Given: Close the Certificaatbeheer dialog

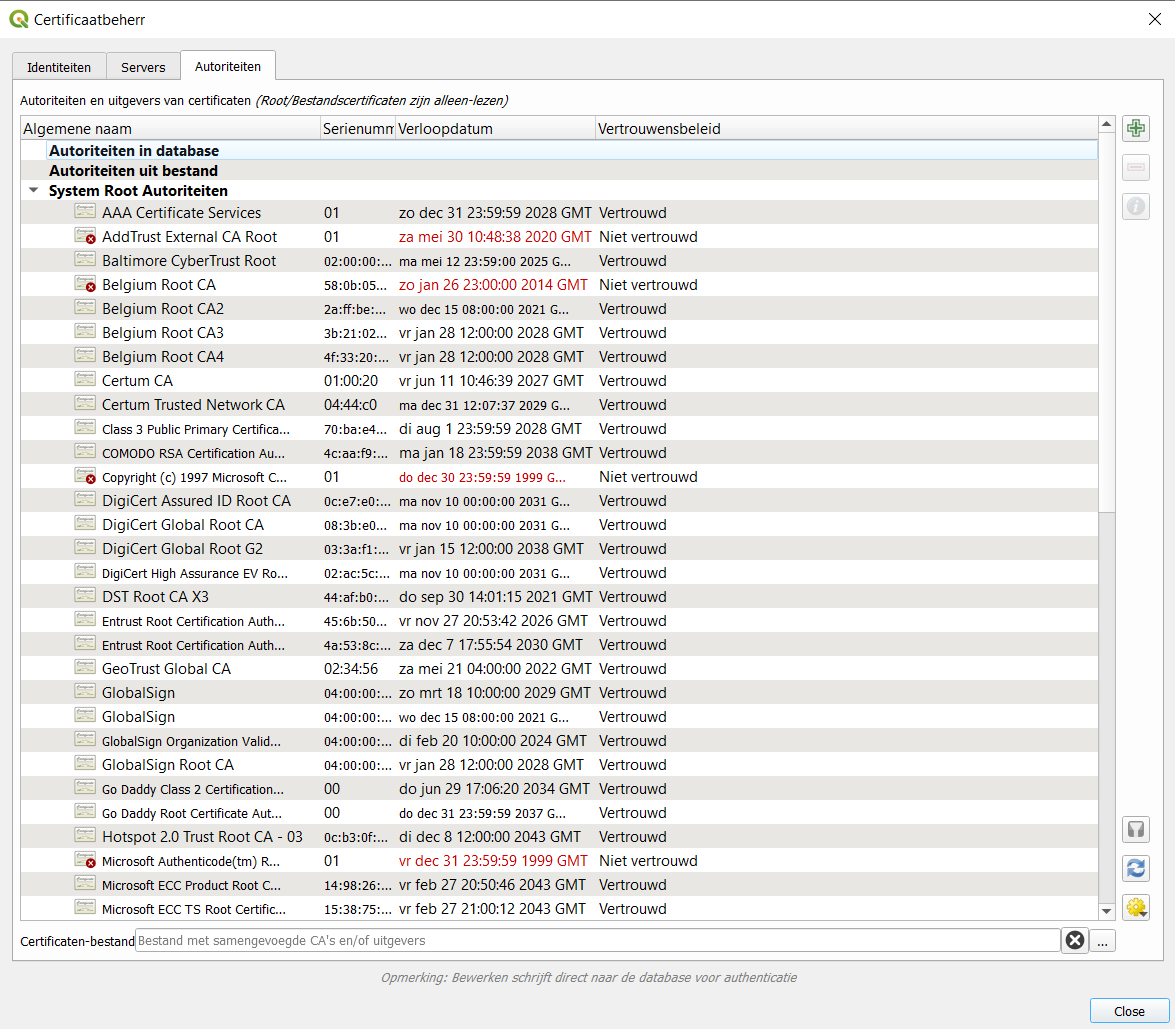Looking at the screenshot, I should coord(1128,1011).
